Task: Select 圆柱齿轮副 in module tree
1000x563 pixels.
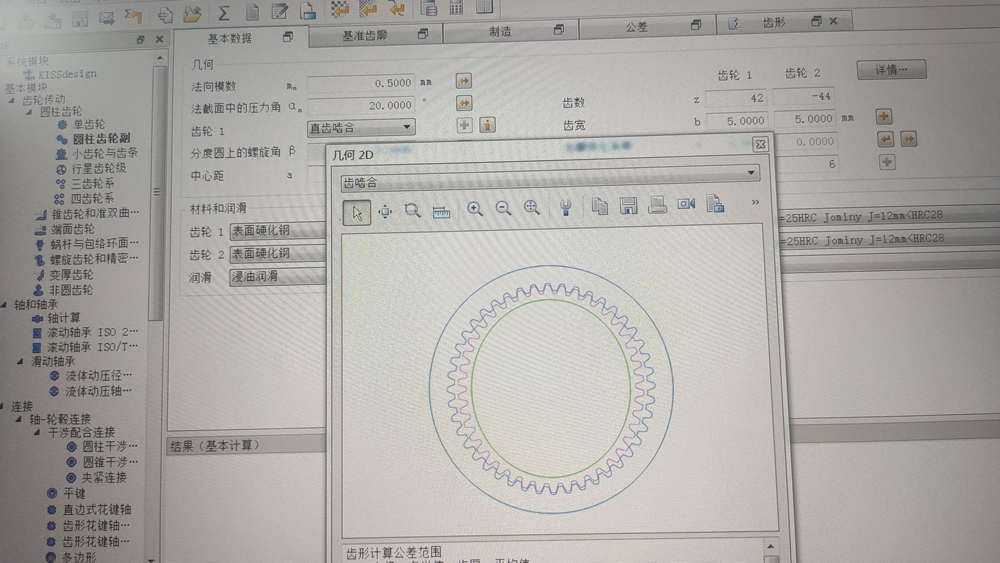Action: point(101,138)
